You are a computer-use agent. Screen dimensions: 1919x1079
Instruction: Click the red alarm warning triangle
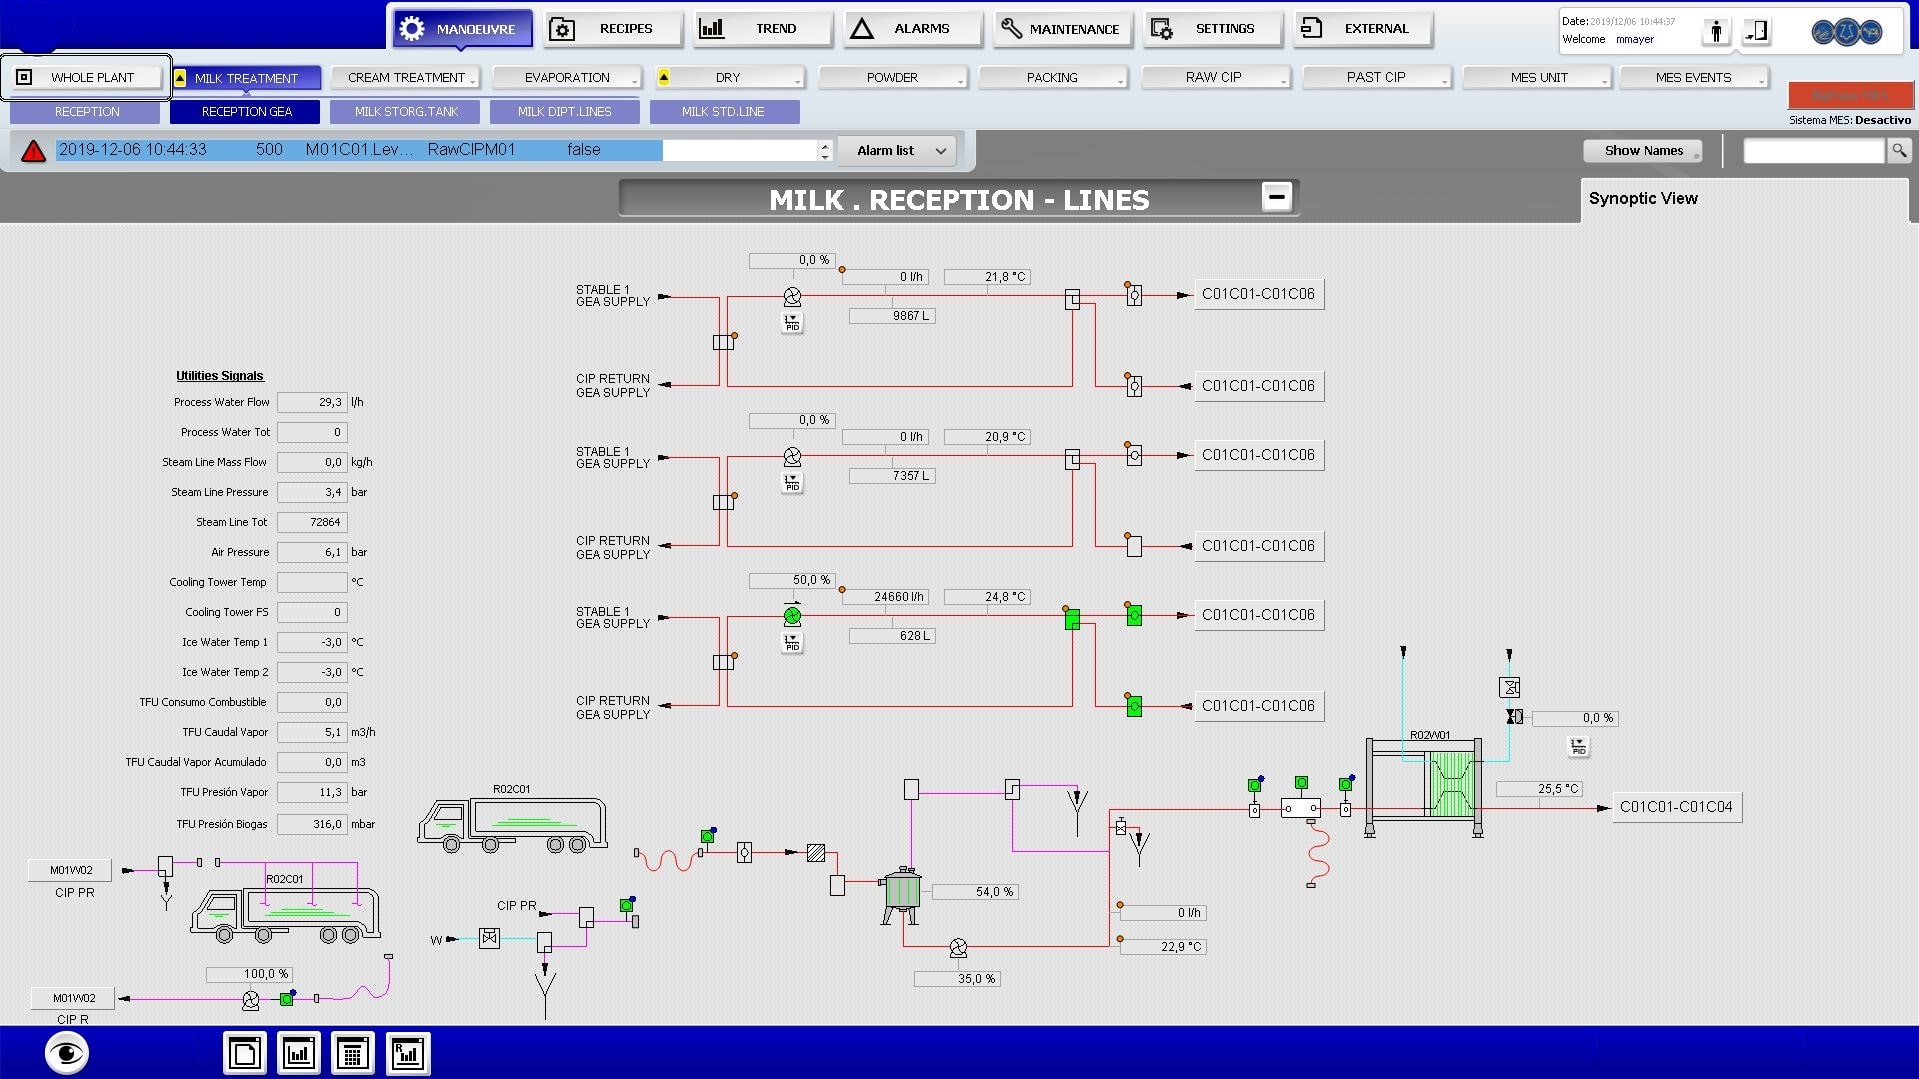coord(34,151)
